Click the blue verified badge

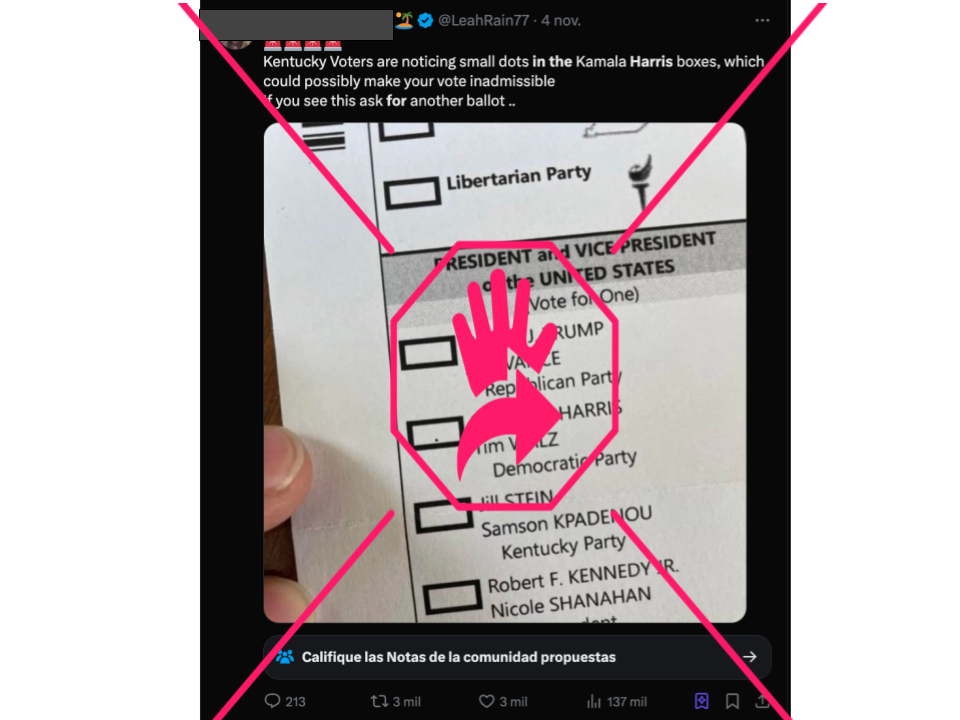click(x=426, y=21)
